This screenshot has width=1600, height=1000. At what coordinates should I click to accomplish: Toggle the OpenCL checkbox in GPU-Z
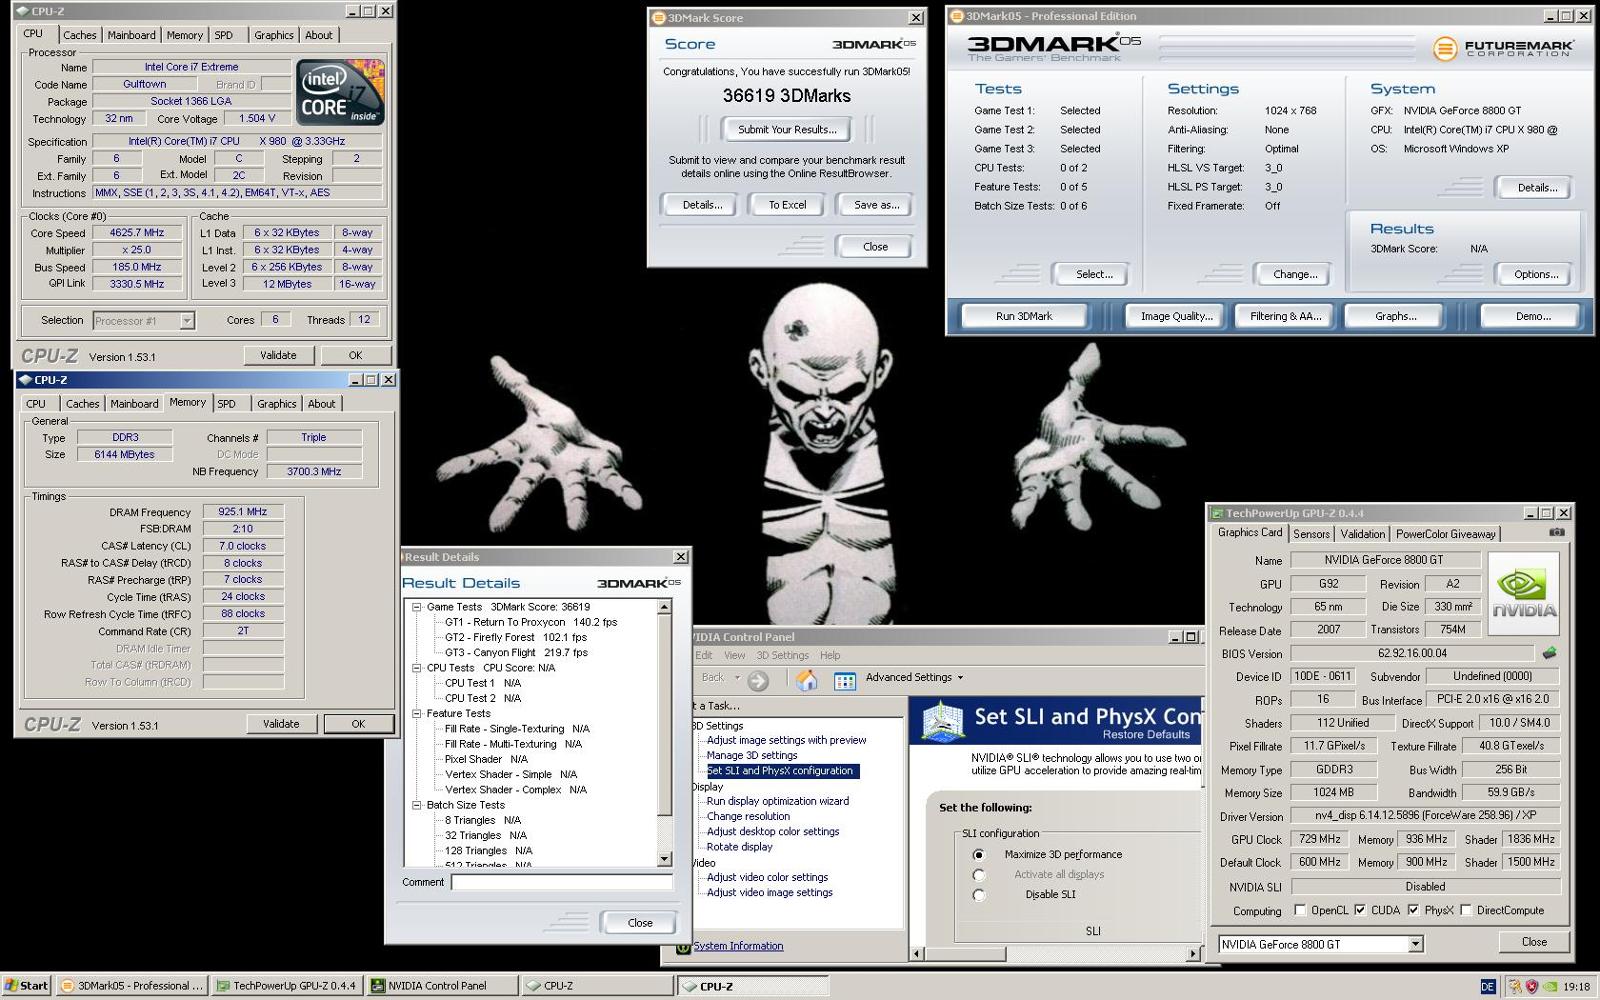point(1300,910)
